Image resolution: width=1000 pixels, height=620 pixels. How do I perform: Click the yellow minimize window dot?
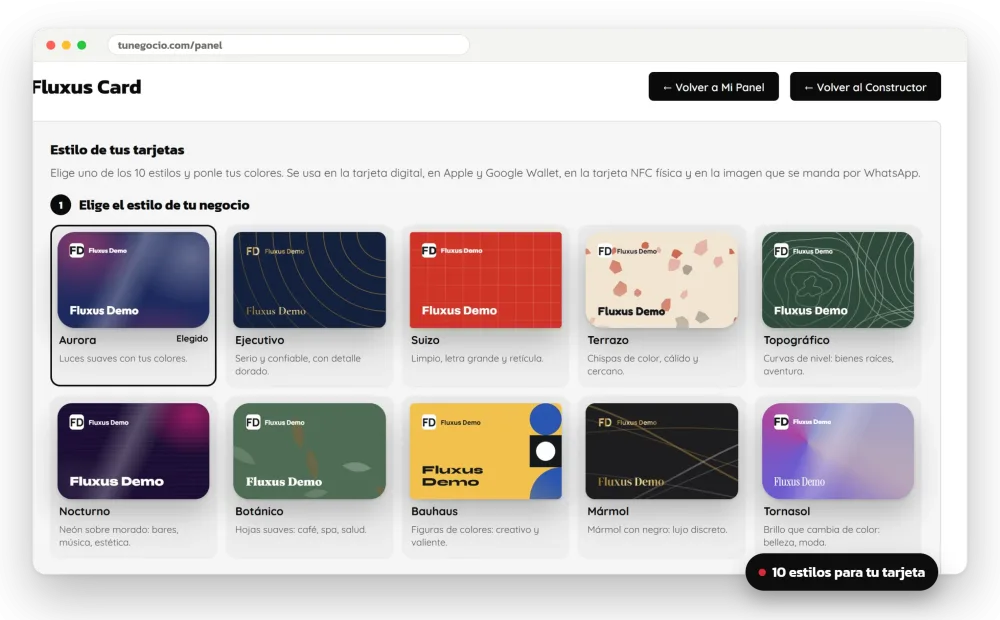[66, 45]
